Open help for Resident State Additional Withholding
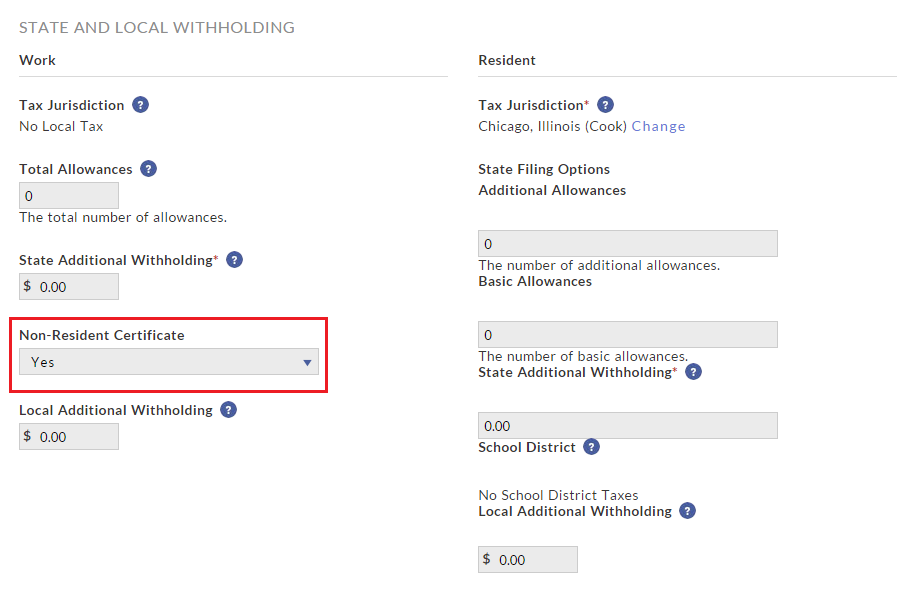 point(694,372)
